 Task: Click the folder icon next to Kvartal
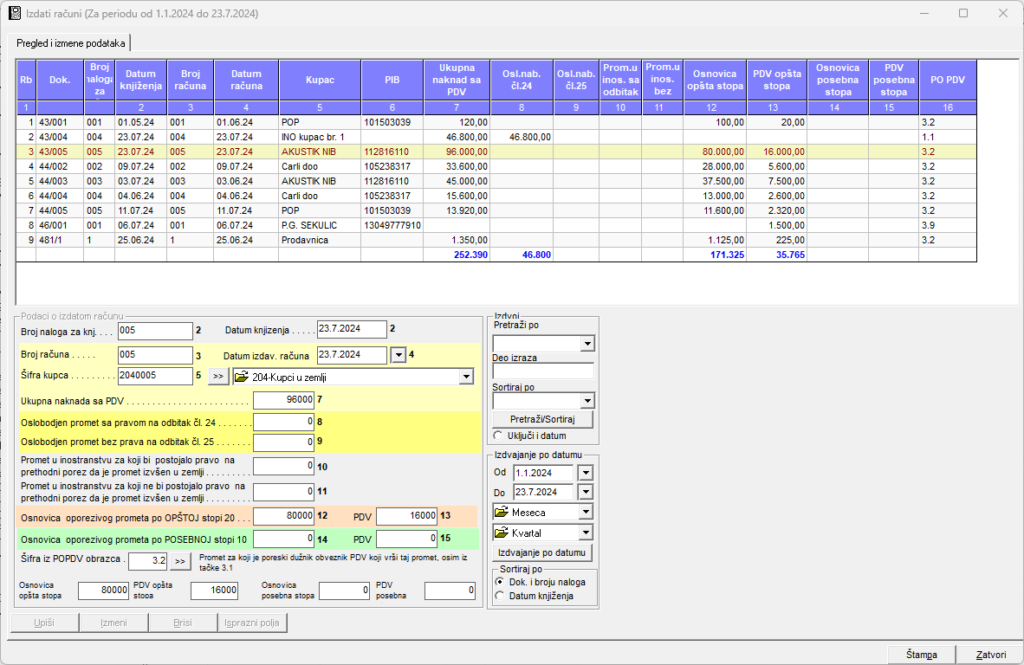502,533
